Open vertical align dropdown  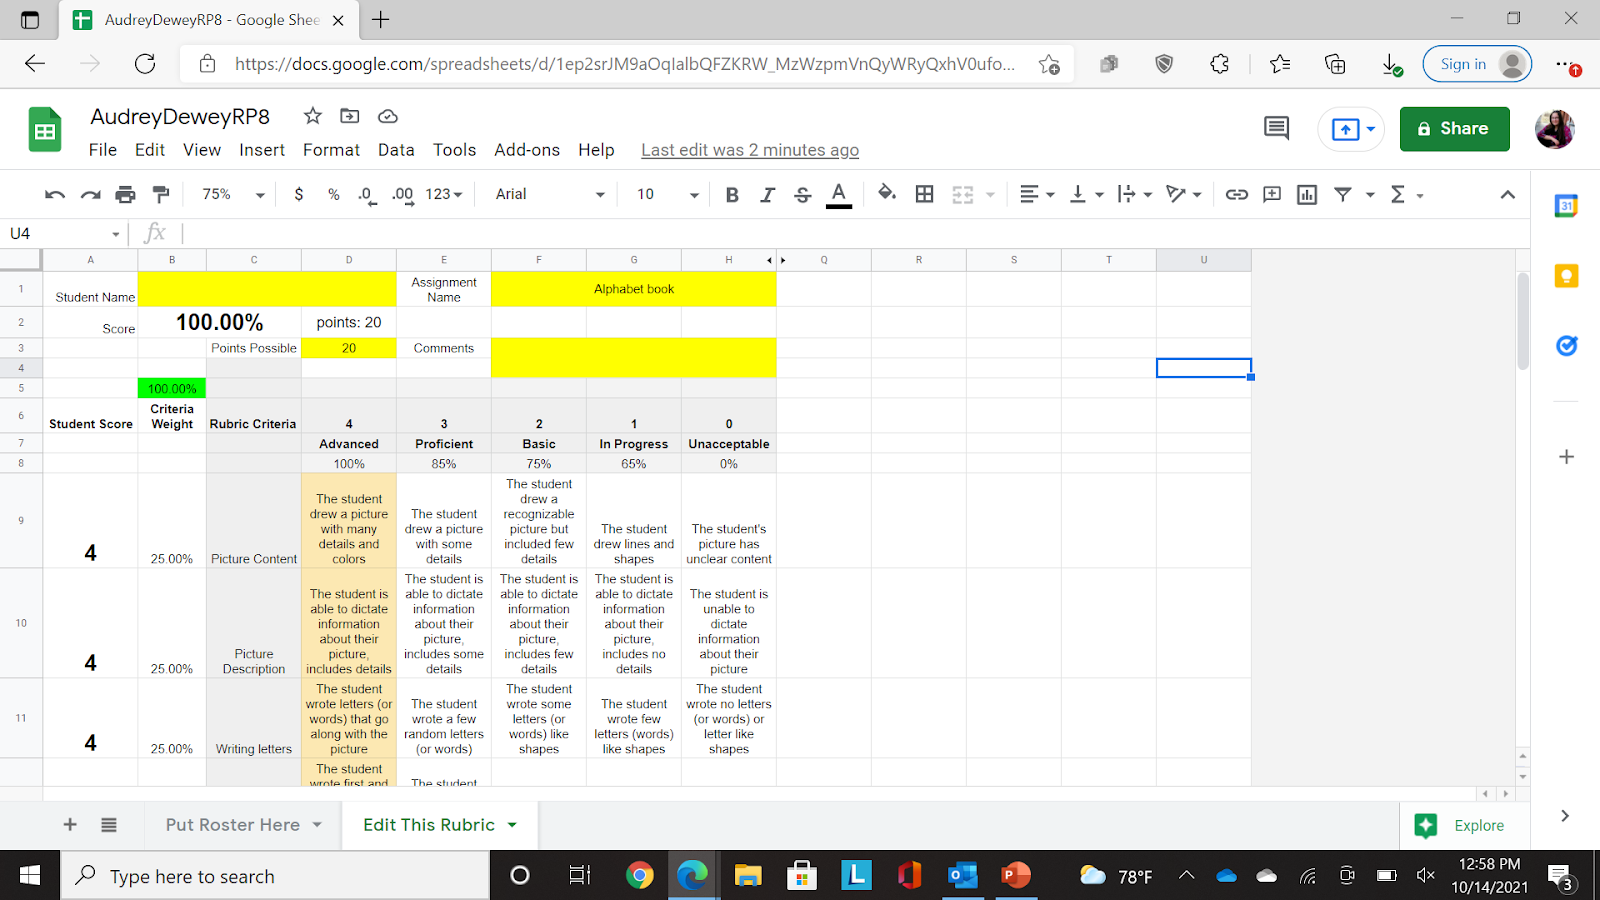(1085, 194)
